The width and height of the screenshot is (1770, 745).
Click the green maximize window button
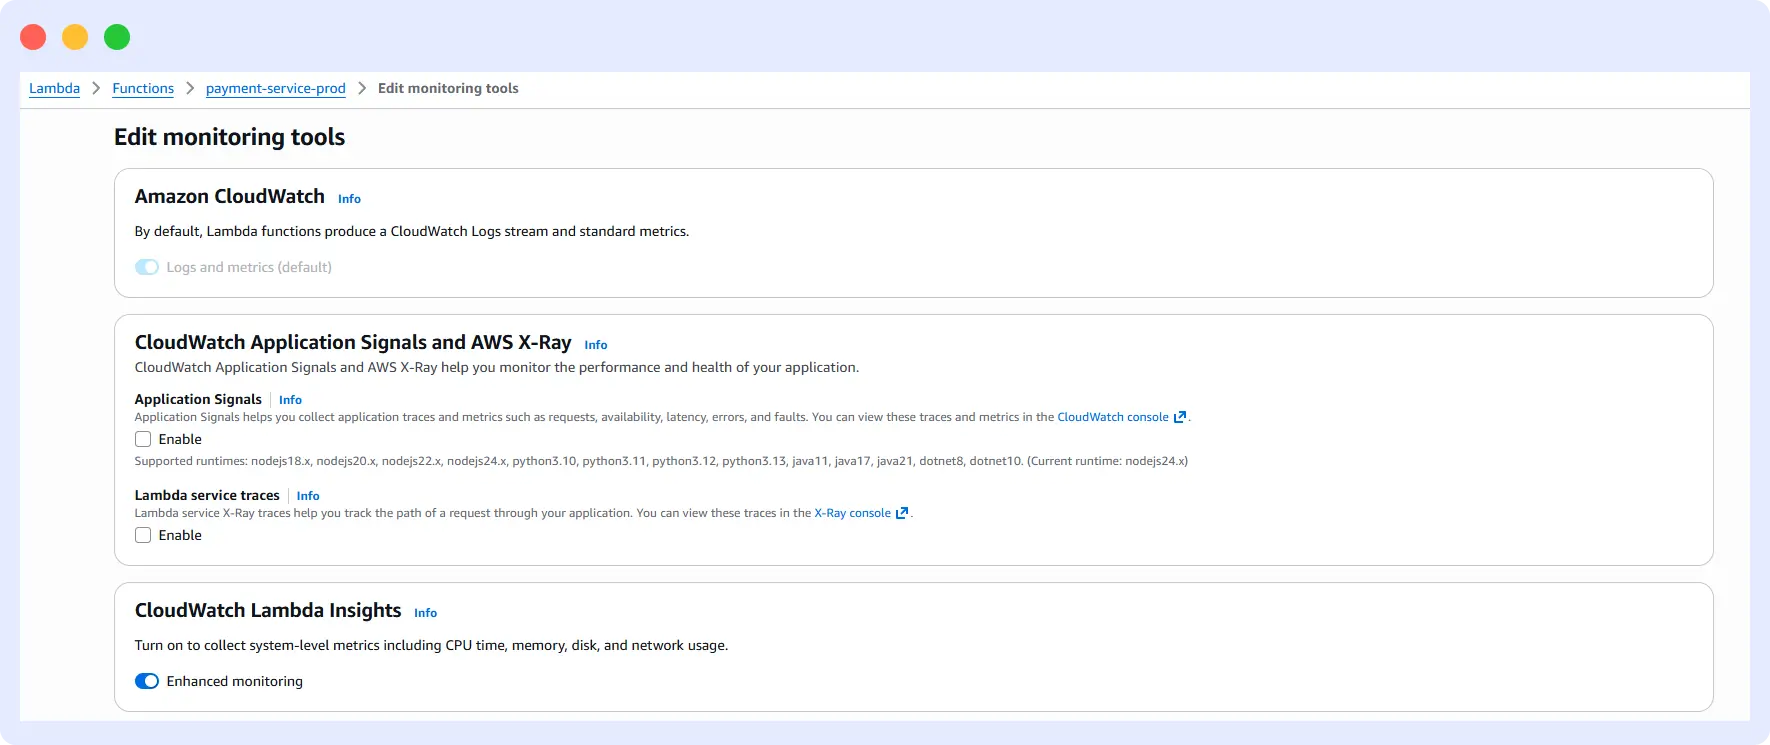coord(117,37)
